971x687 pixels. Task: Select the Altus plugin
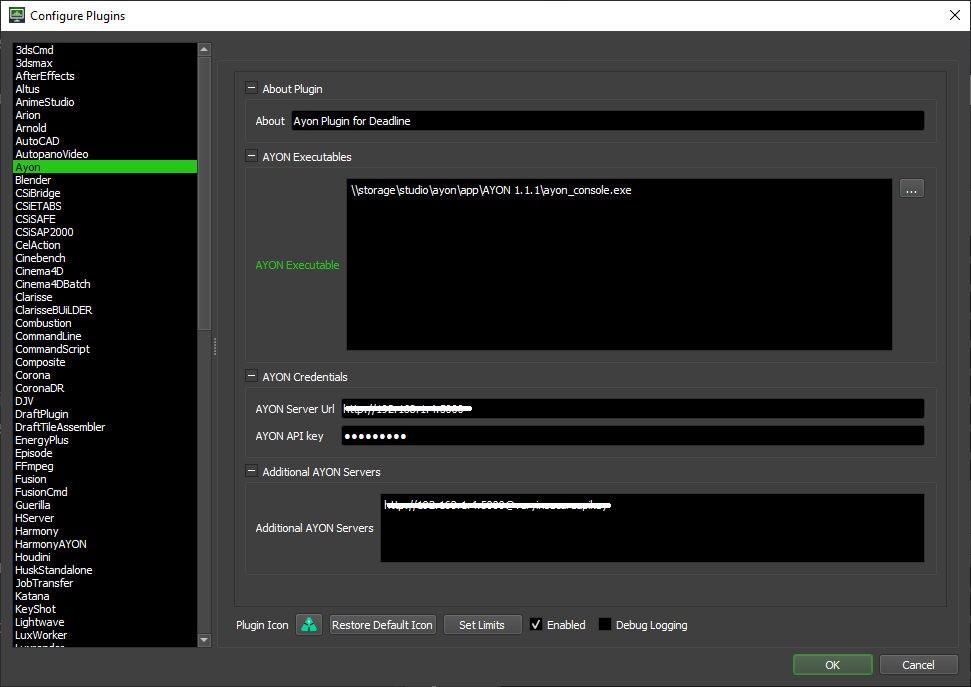[105, 89]
